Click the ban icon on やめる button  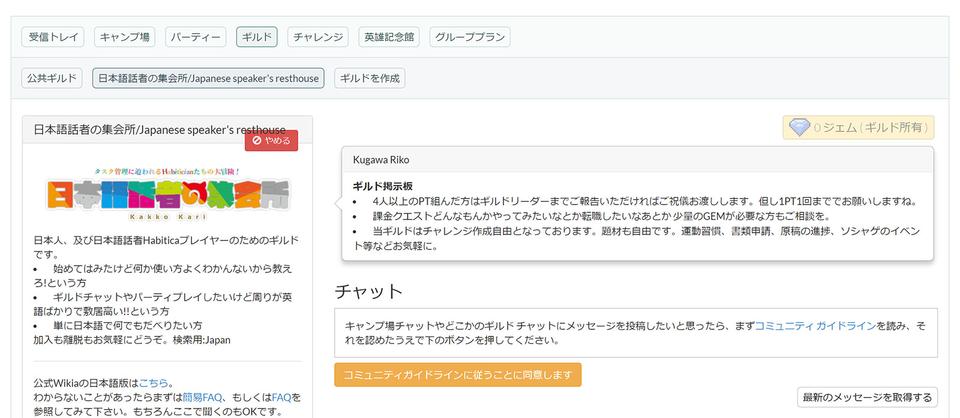[257, 140]
